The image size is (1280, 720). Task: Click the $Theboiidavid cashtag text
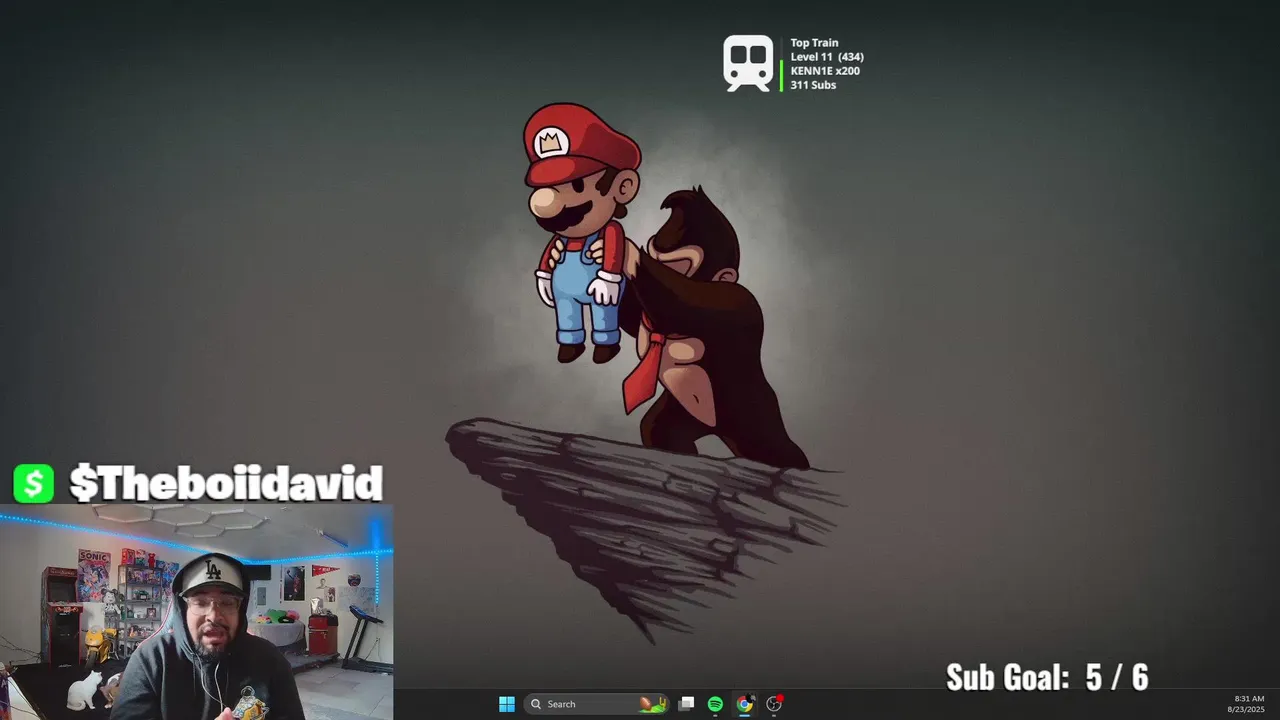(x=226, y=484)
